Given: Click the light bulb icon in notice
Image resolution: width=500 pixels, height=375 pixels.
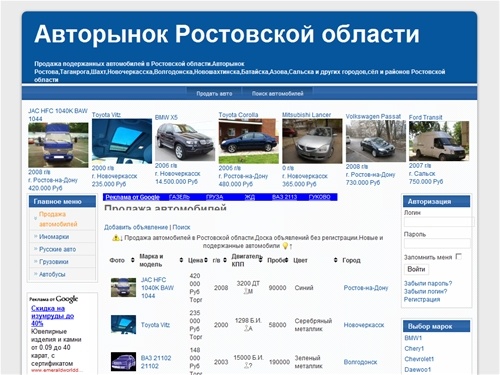Looking at the screenshot, I should [285, 246].
